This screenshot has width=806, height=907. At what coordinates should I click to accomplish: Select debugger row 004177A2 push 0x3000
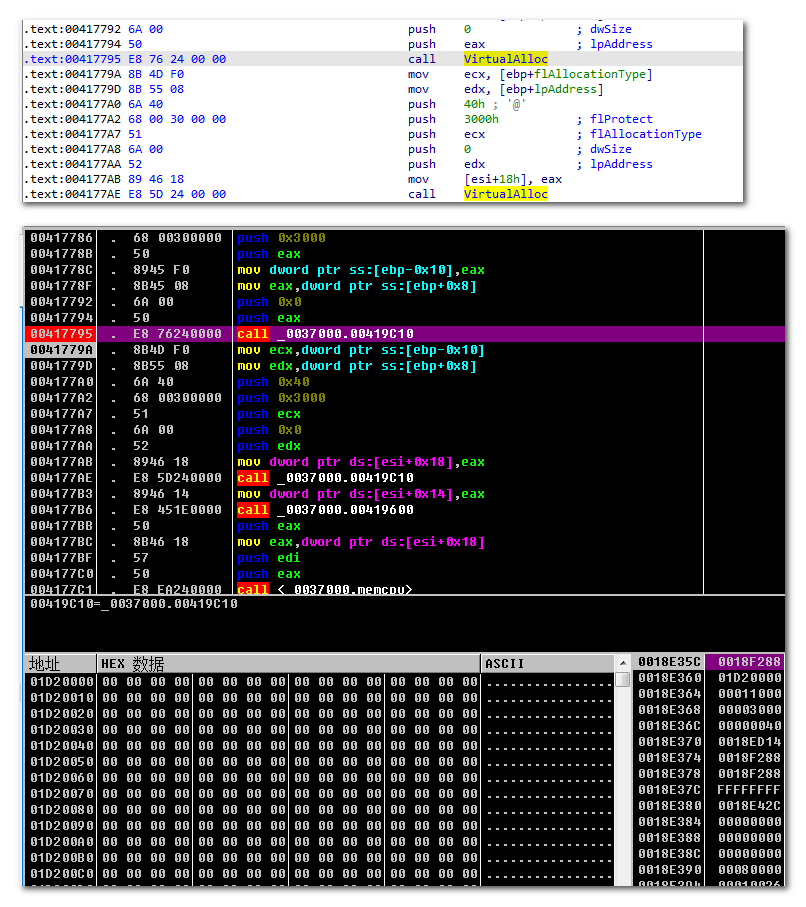click(404, 398)
